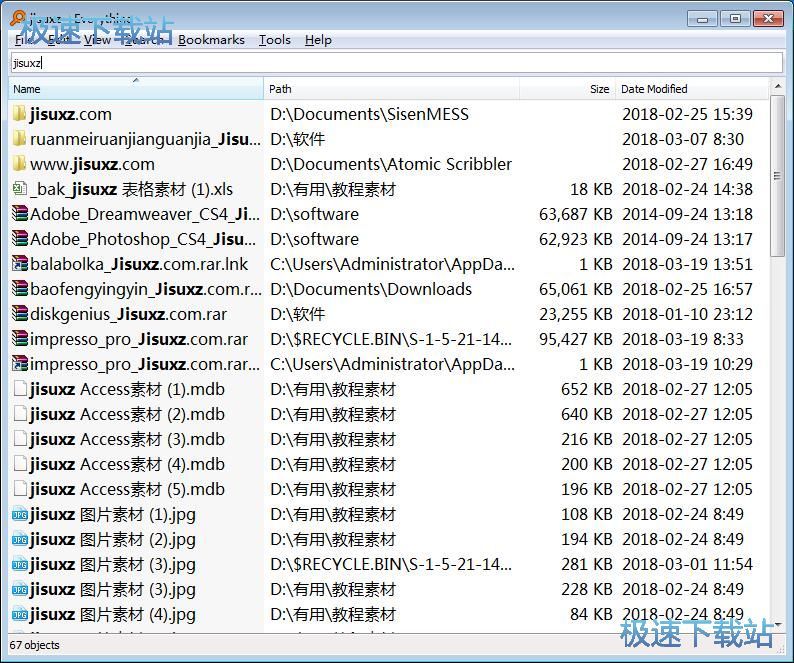
Task: Click the jisuxz.com folder icon
Action: 19,114
